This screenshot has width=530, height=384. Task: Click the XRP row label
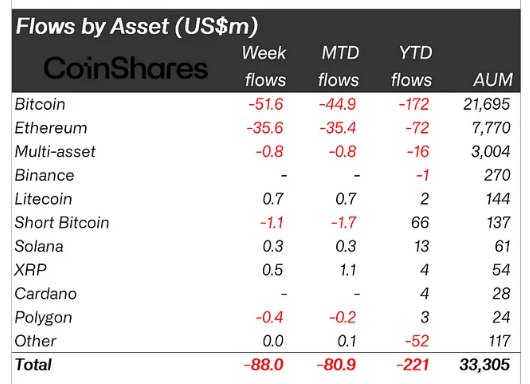tap(30, 270)
